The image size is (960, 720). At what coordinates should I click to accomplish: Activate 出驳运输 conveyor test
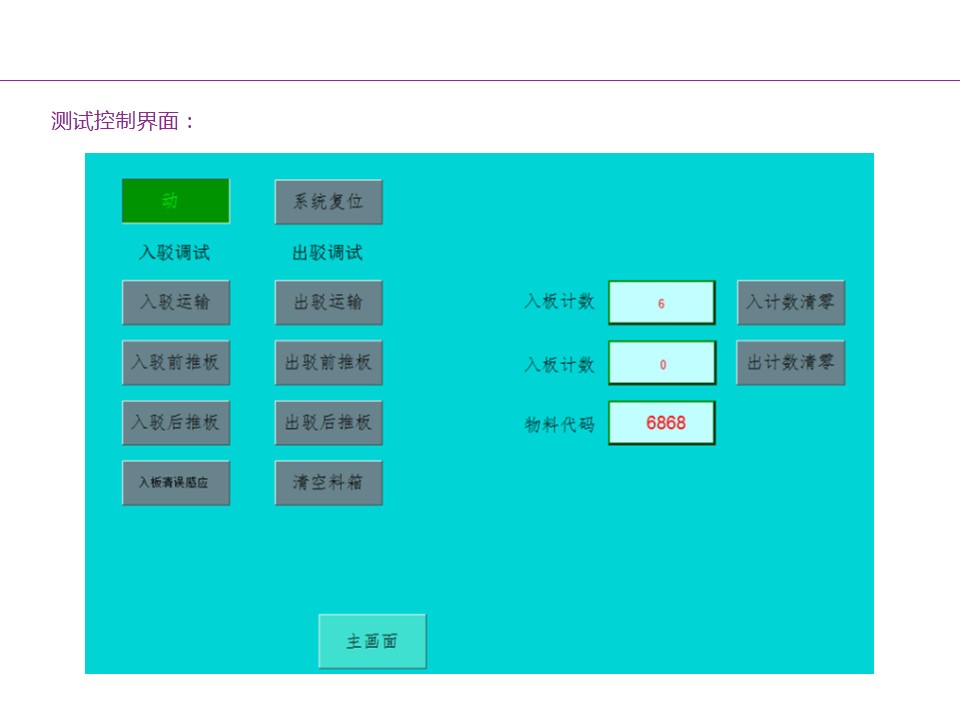[x=329, y=302]
